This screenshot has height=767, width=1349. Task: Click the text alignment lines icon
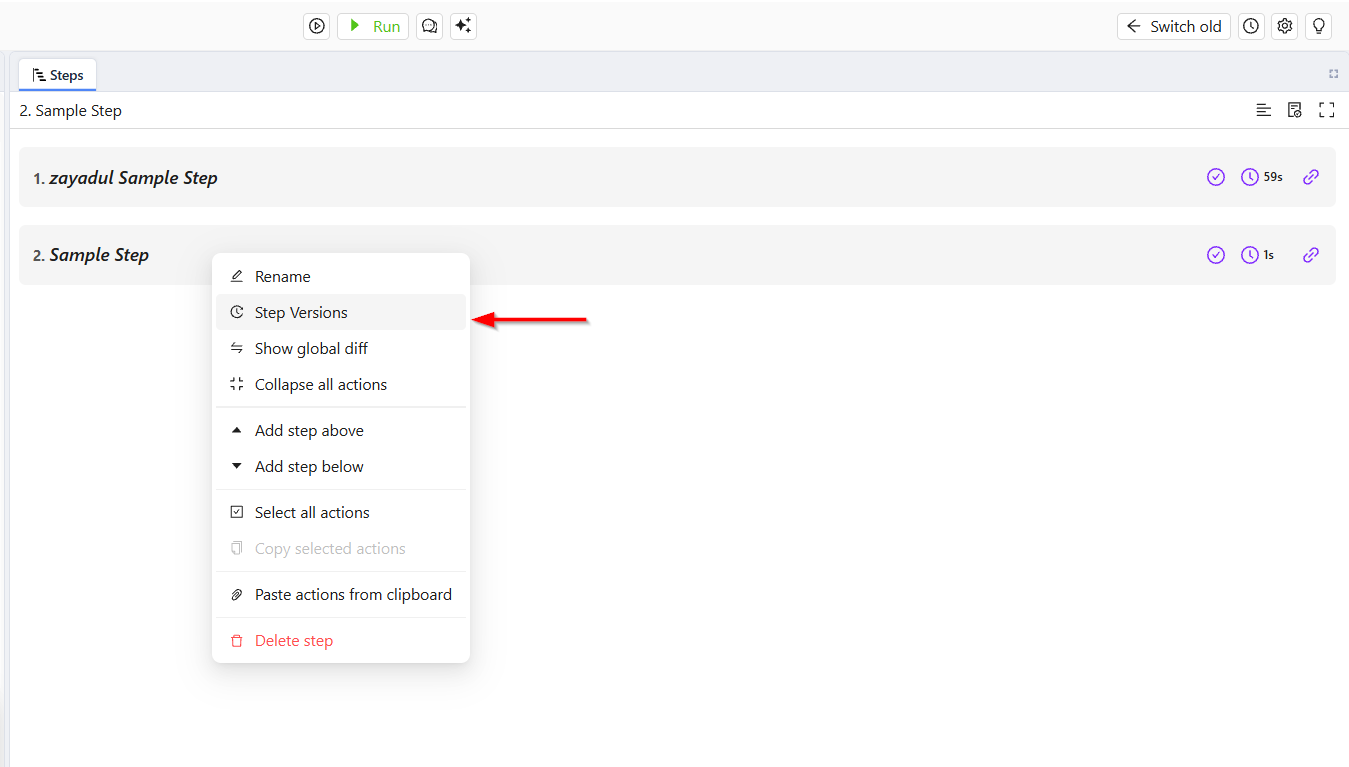(1264, 110)
